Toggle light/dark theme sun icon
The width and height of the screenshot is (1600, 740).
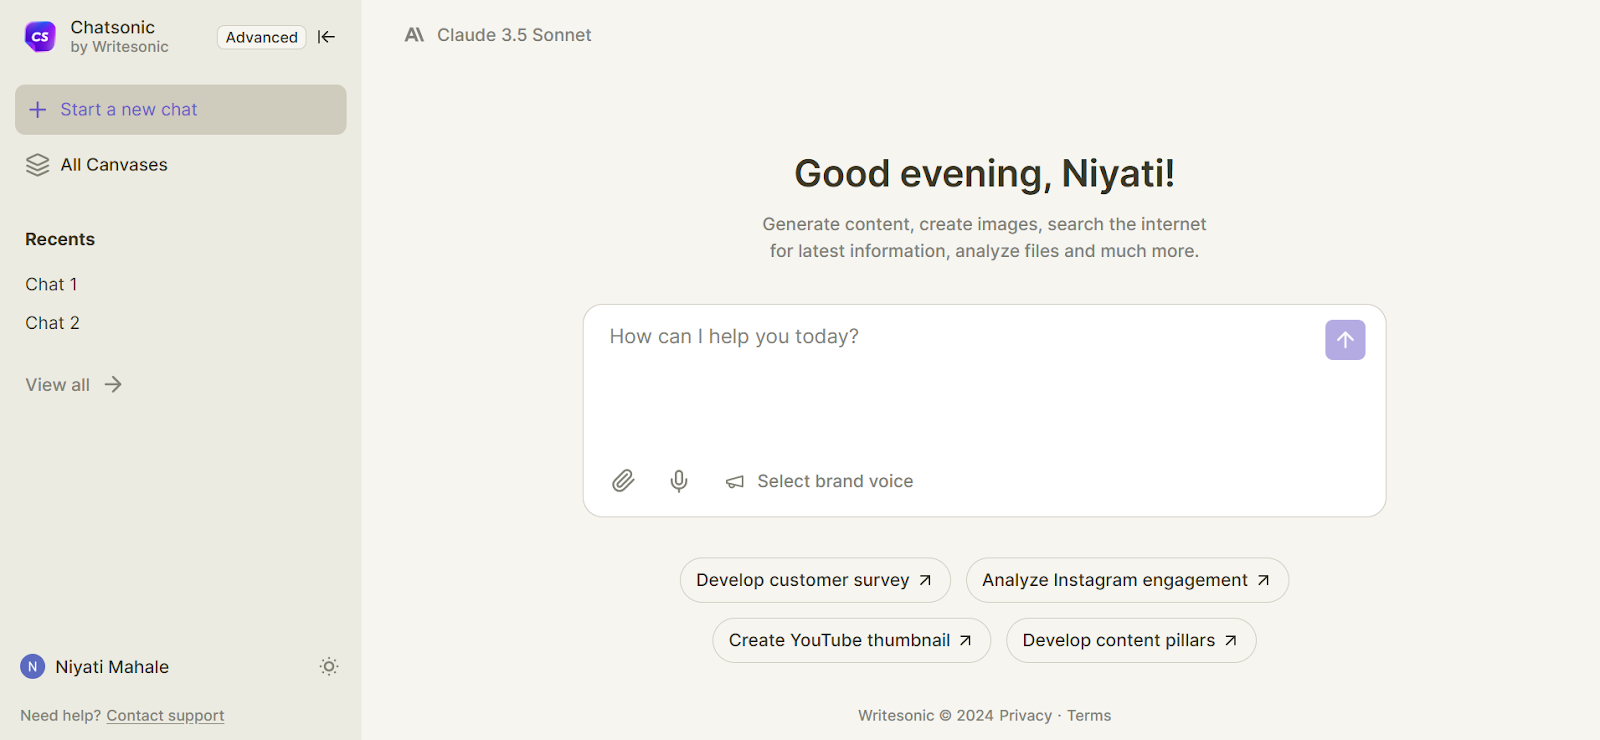[x=329, y=667]
